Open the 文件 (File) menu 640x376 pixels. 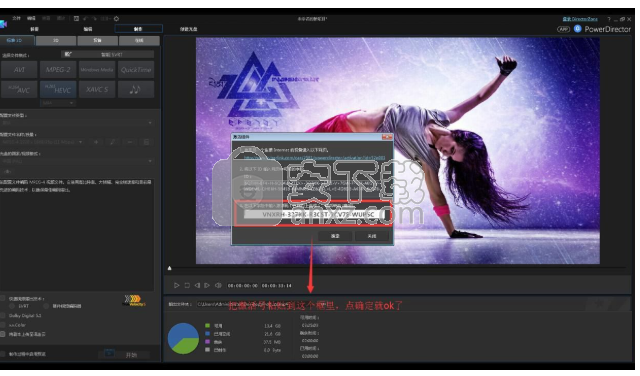pos(16,18)
